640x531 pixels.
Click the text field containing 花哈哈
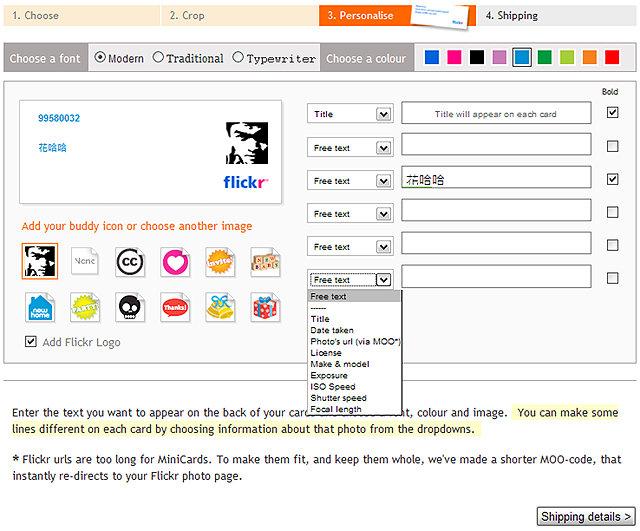point(496,177)
